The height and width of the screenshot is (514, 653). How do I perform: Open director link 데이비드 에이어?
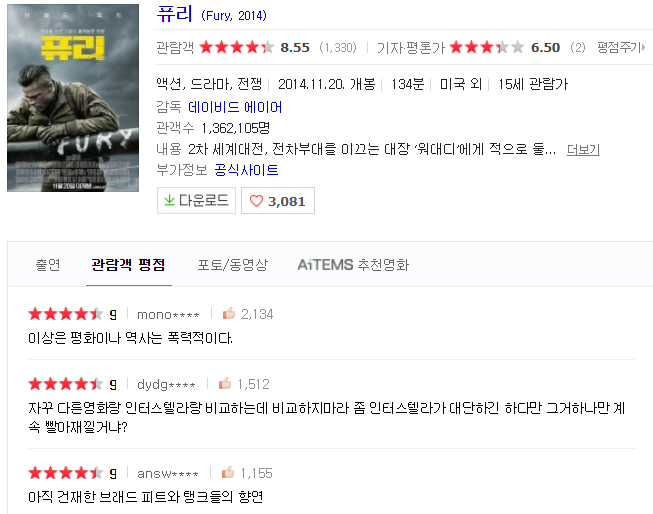click(x=235, y=107)
